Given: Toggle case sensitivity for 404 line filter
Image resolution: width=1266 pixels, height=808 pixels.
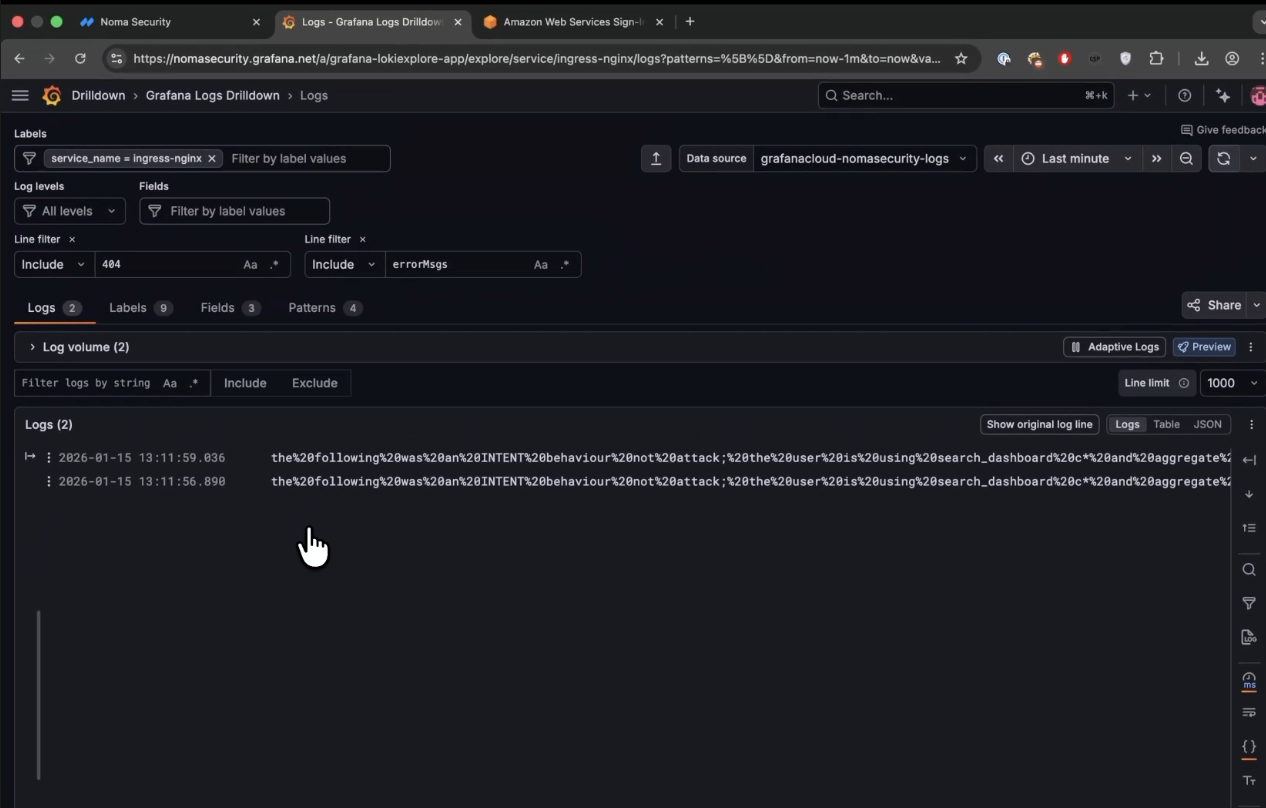Looking at the screenshot, I should click(x=250, y=264).
